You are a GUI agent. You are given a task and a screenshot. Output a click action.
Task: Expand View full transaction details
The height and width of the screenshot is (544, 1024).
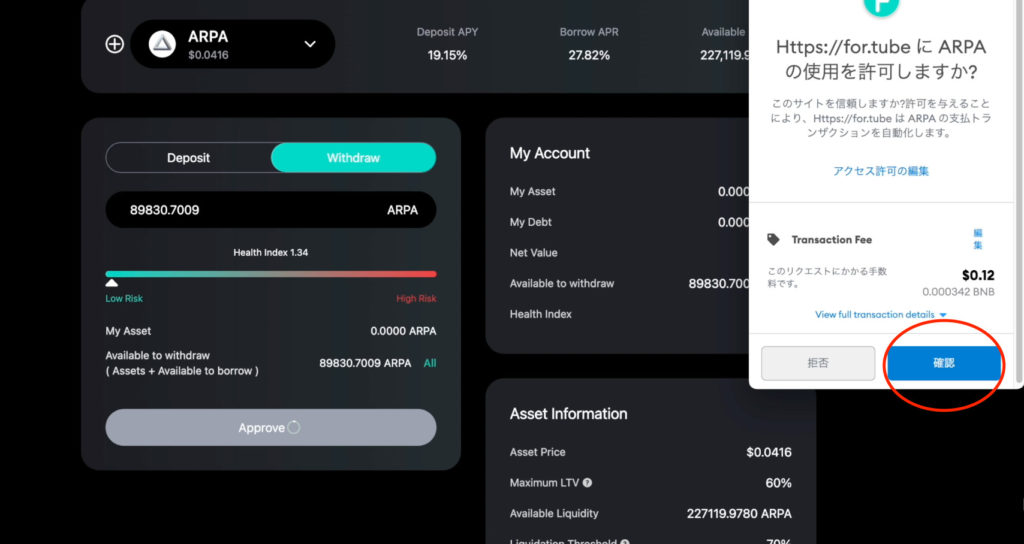pos(880,315)
